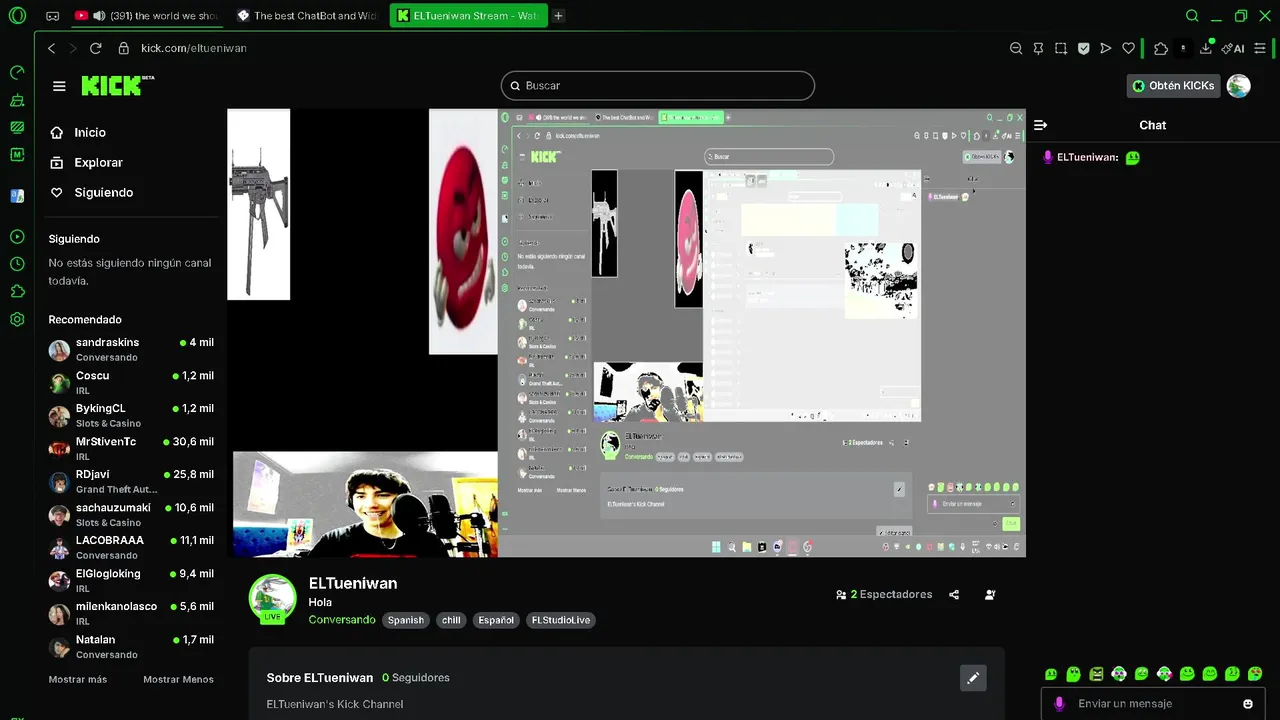Viewport: 1280px width, 720px height.
Task: Open the Opera GX sidebar settings gear
Action: [x=17, y=320]
